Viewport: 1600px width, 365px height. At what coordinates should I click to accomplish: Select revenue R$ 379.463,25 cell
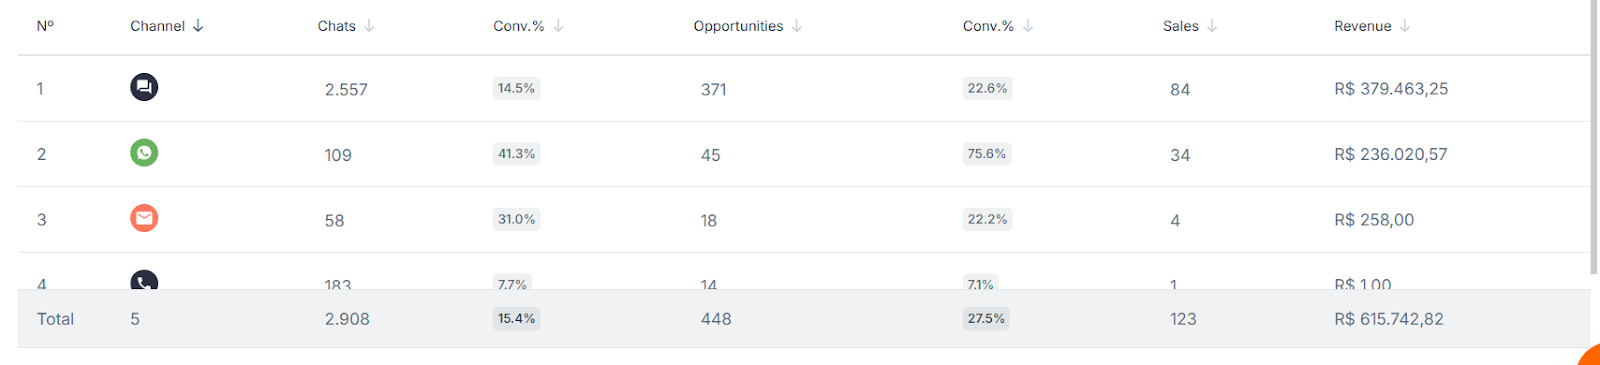click(x=1391, y=89)
